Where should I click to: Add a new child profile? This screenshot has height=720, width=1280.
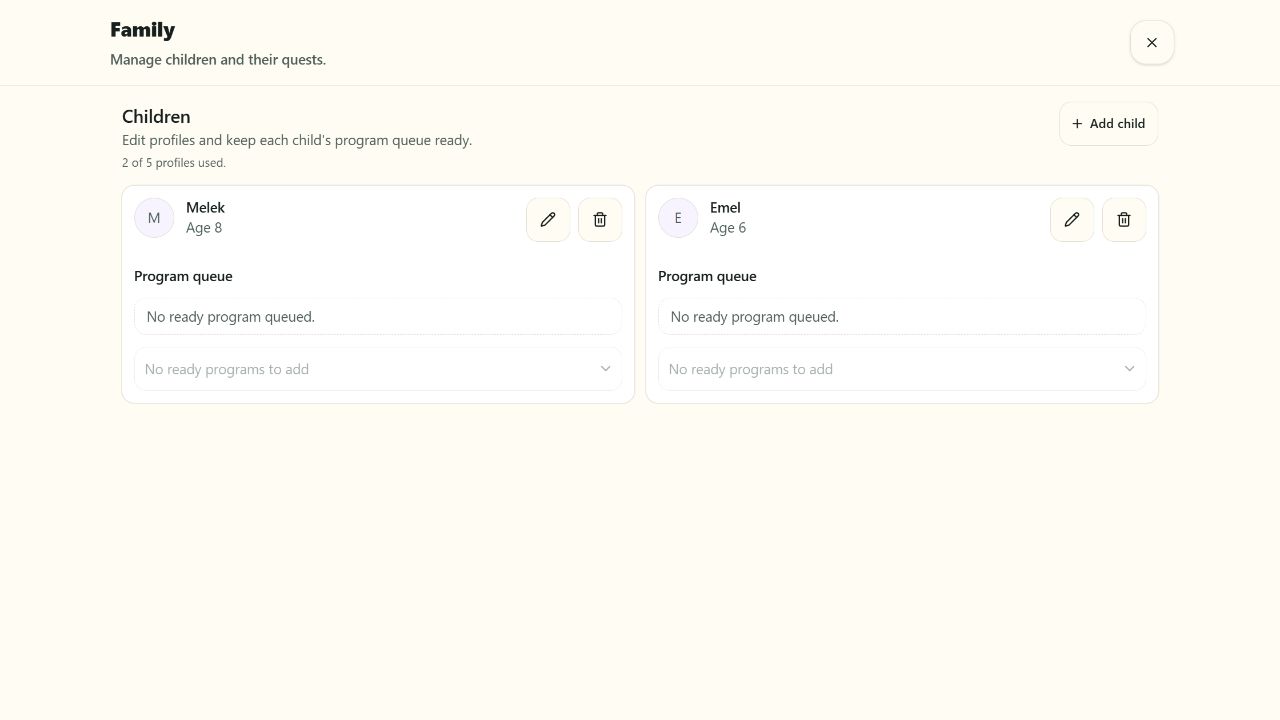click(x=1109, y=124)
